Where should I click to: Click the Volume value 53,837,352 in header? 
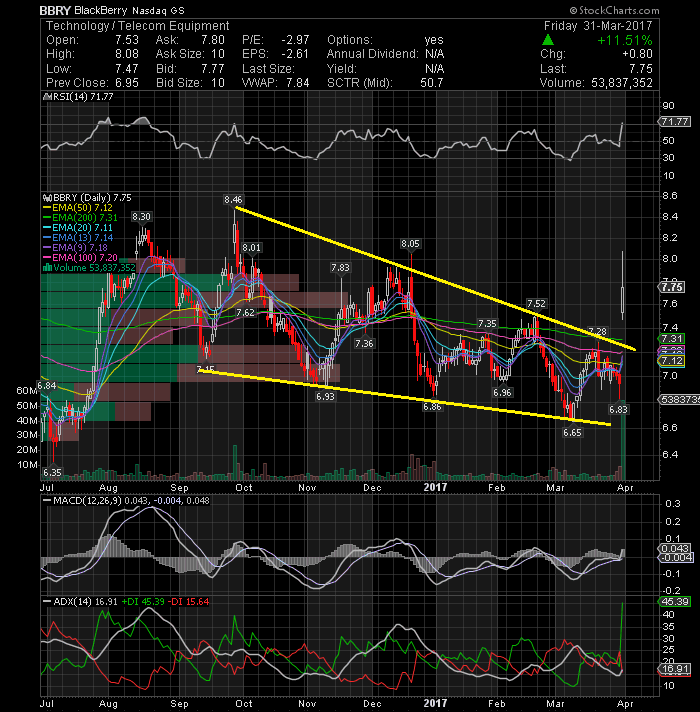click(621, 83)
